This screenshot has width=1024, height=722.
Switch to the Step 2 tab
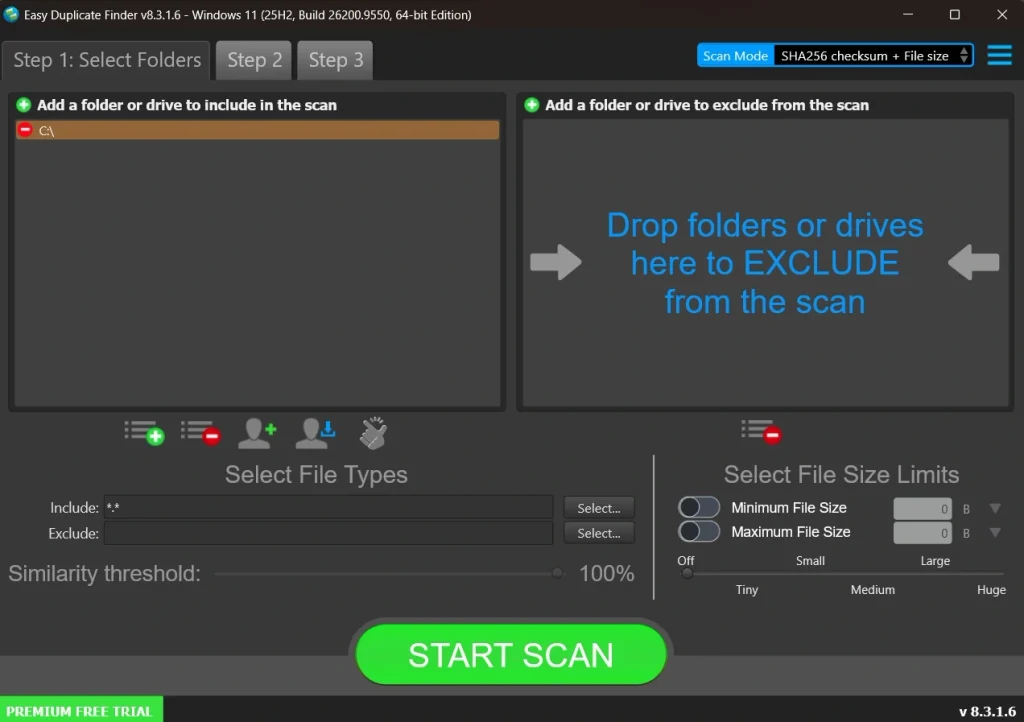(254, 60)
